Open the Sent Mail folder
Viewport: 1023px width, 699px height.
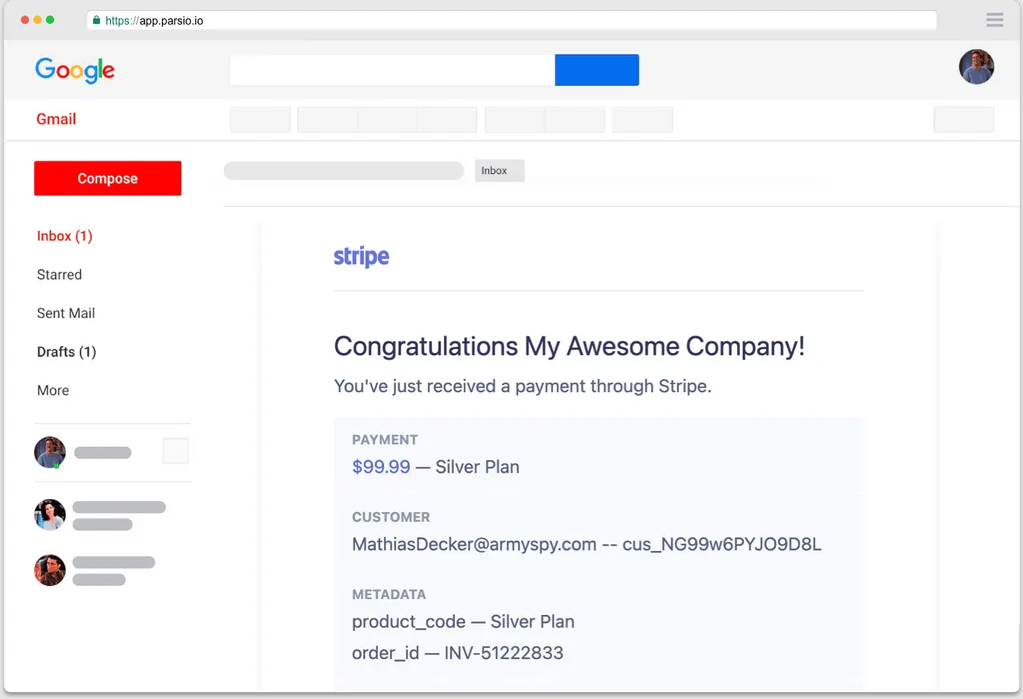point(65,313)
